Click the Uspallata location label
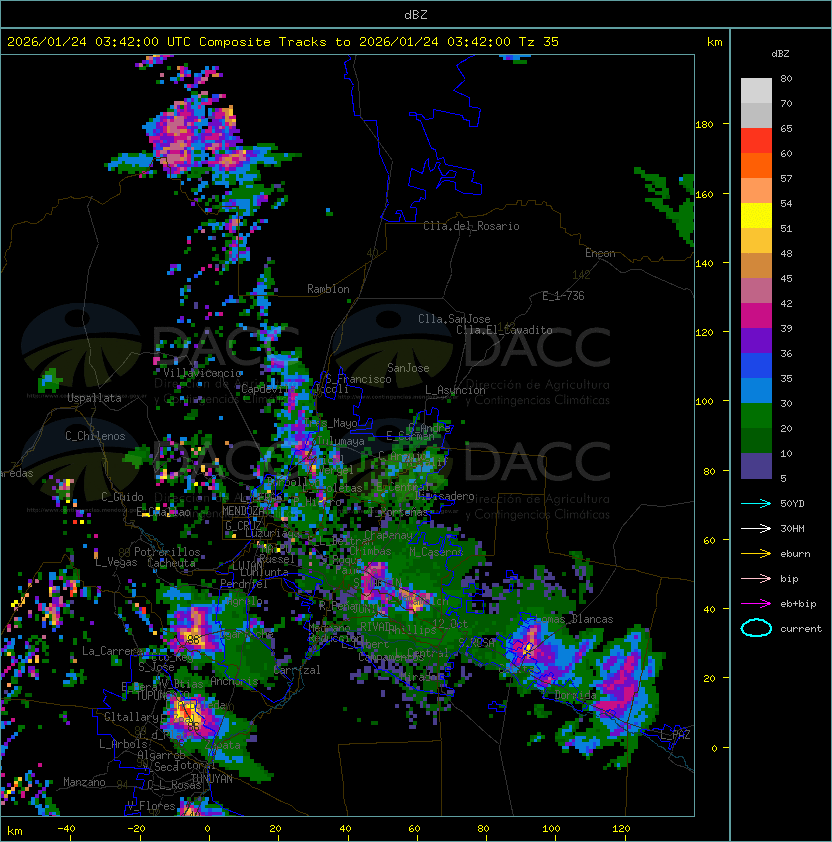Image resolution: width=832 pixels, height=842 pixels. tap(94, 398)
